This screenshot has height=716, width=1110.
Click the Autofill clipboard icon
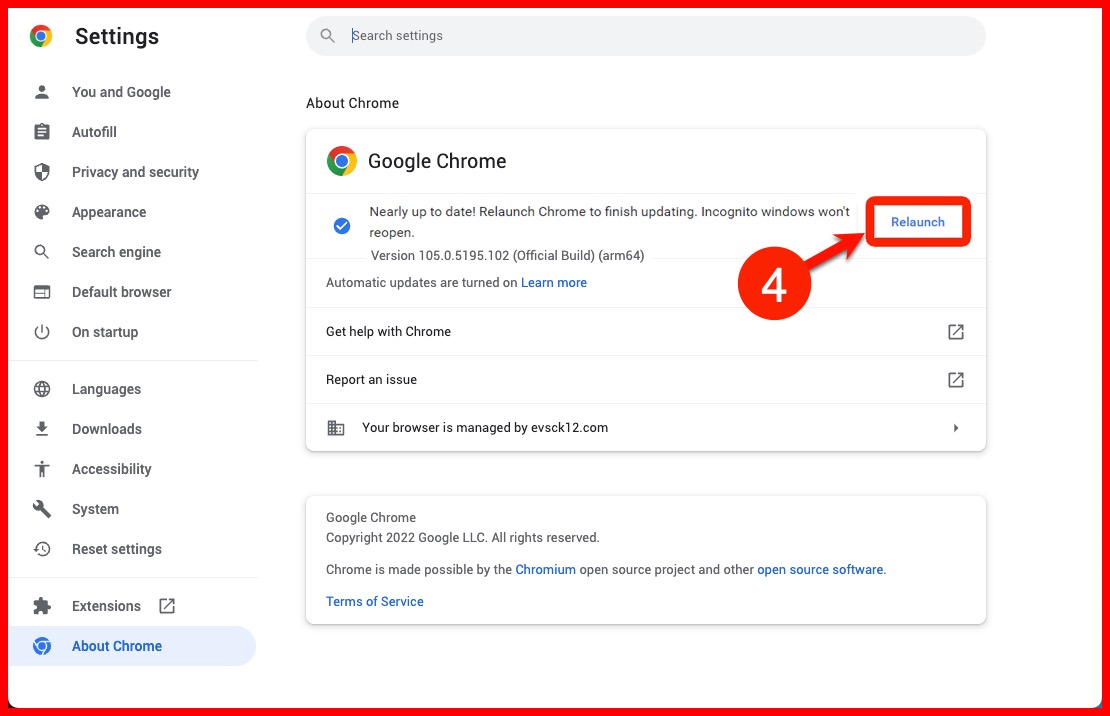[x=42, y=132]
